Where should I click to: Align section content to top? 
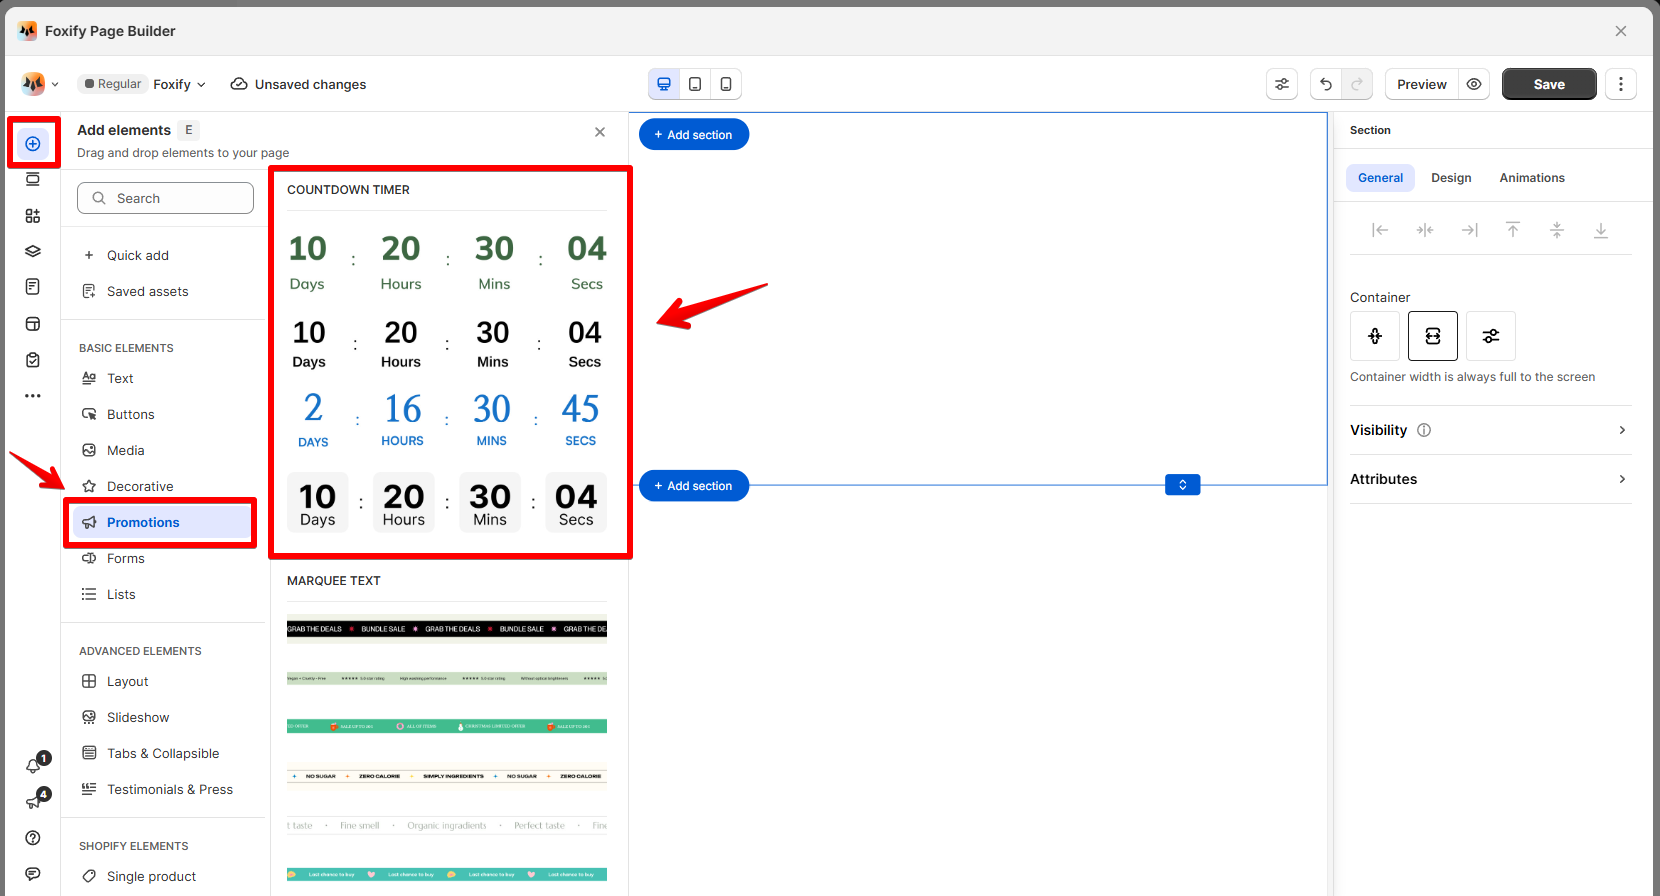point(1513,230)
